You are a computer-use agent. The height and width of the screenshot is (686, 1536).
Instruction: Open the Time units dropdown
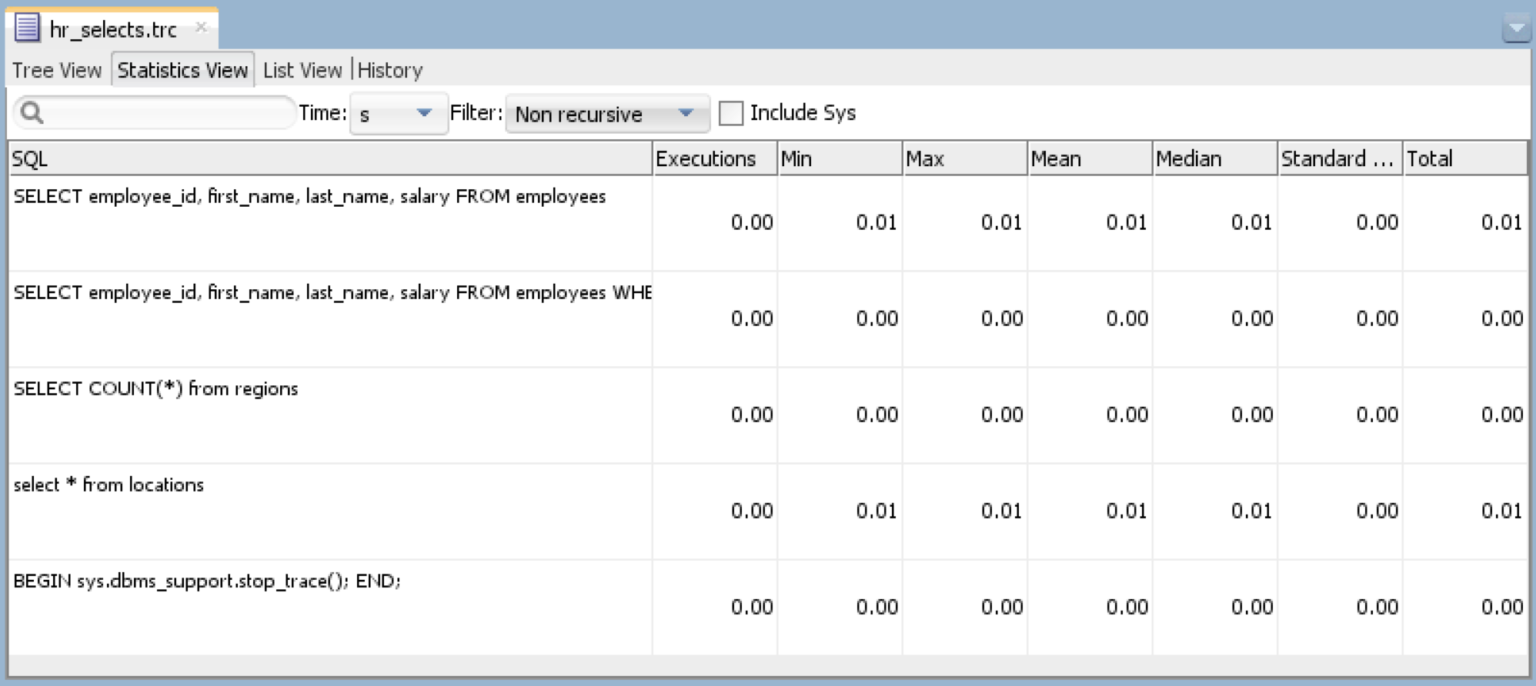[424, 113]
